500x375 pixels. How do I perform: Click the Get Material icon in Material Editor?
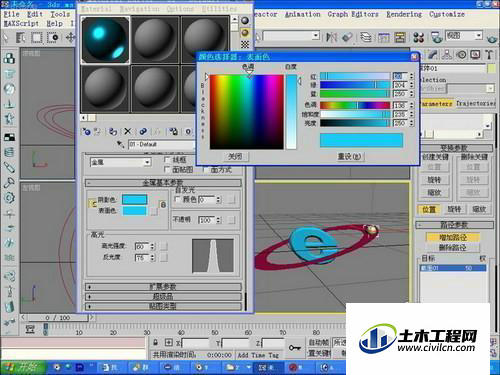(87, 132)
